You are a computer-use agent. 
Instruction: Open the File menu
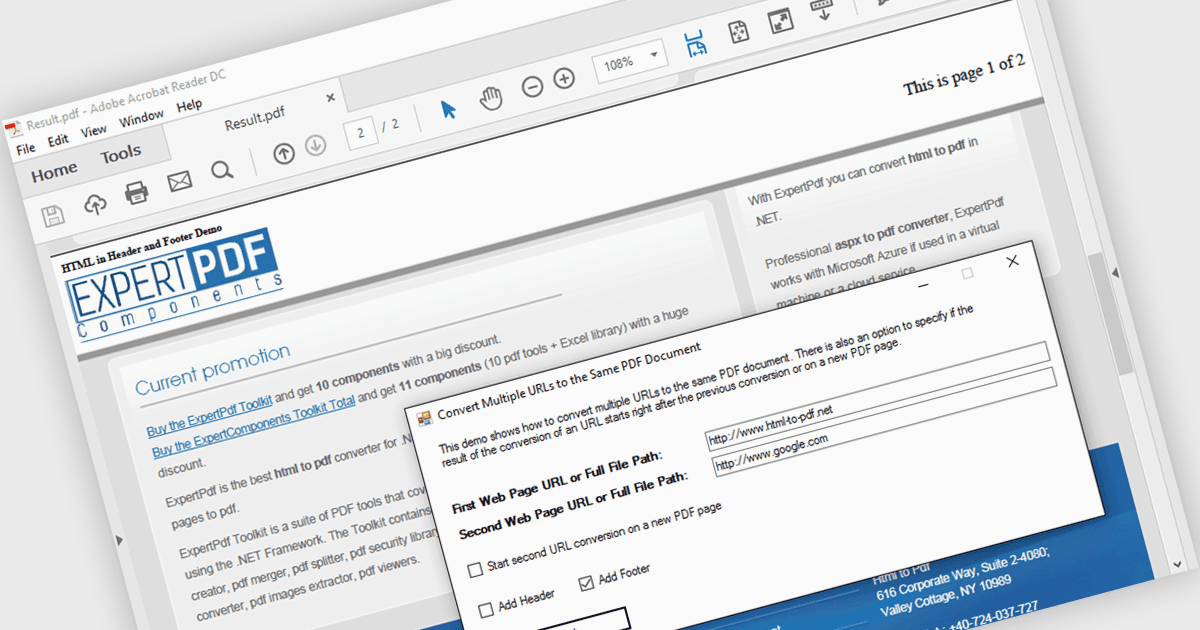tap(26, 148)
